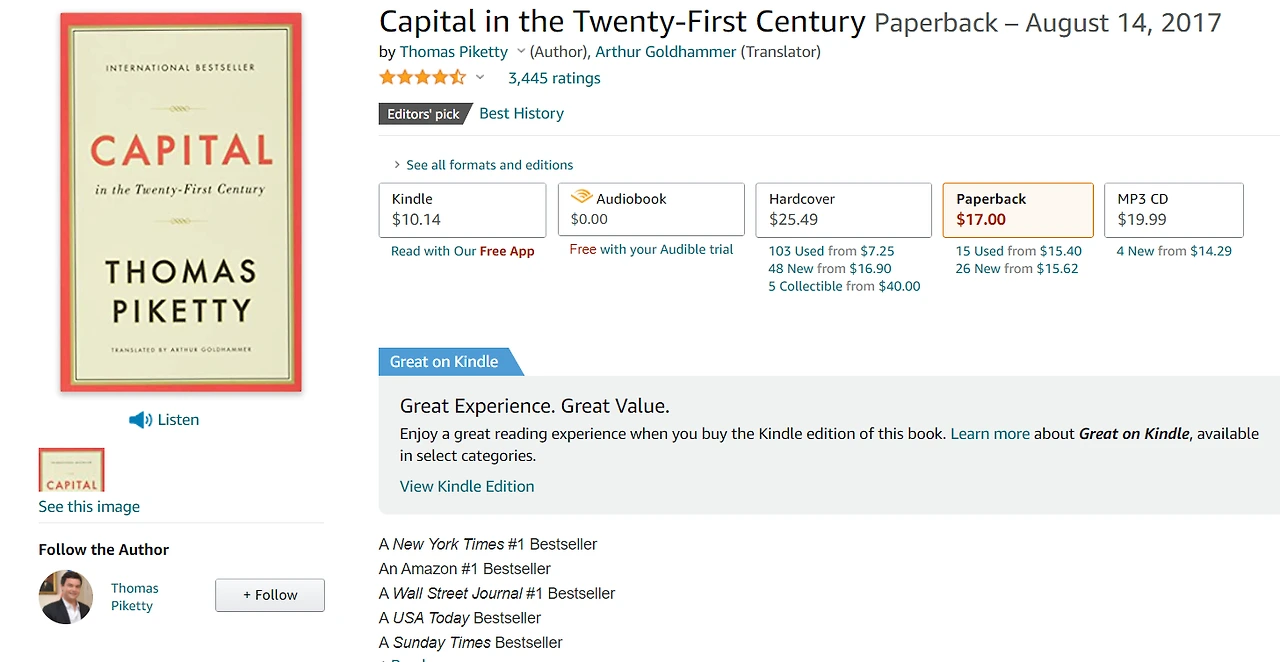This screenshot has width=1280, height=662.
Task: Open the View Kindle Edition link
Action: (x=467, y=486)
